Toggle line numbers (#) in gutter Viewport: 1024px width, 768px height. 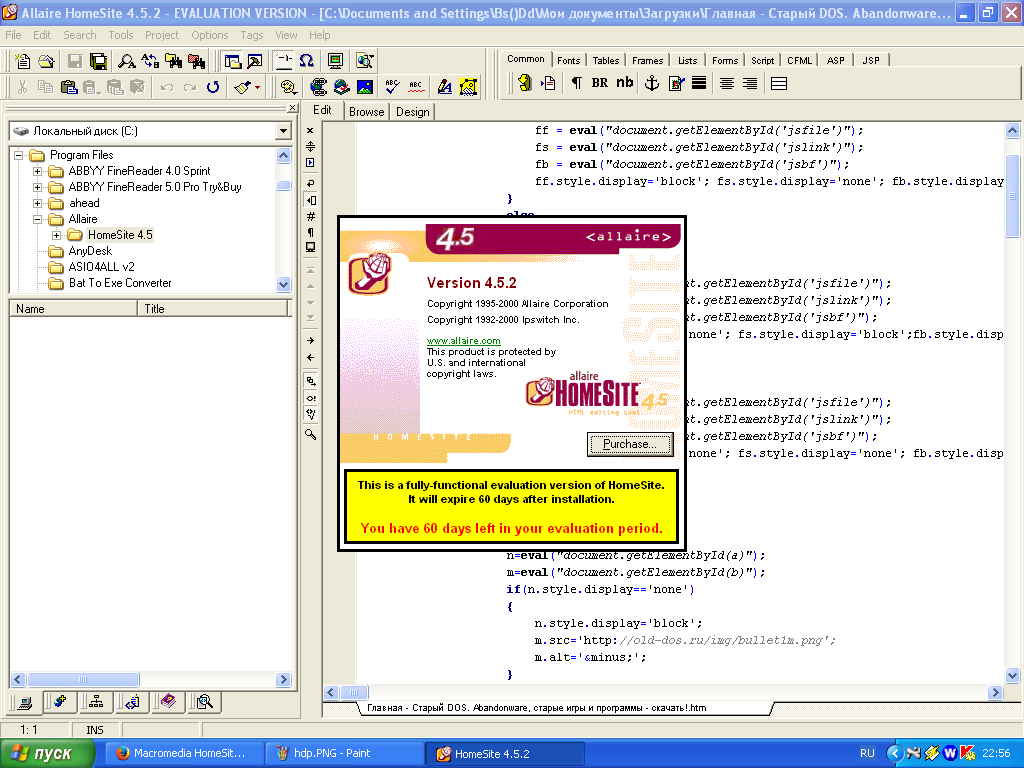[310, 216]
